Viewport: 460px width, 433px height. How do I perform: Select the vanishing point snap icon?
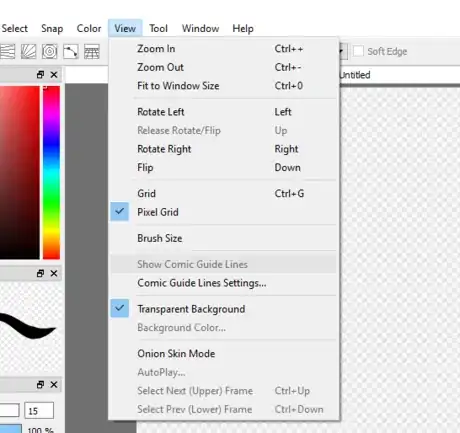pos(28,52)
